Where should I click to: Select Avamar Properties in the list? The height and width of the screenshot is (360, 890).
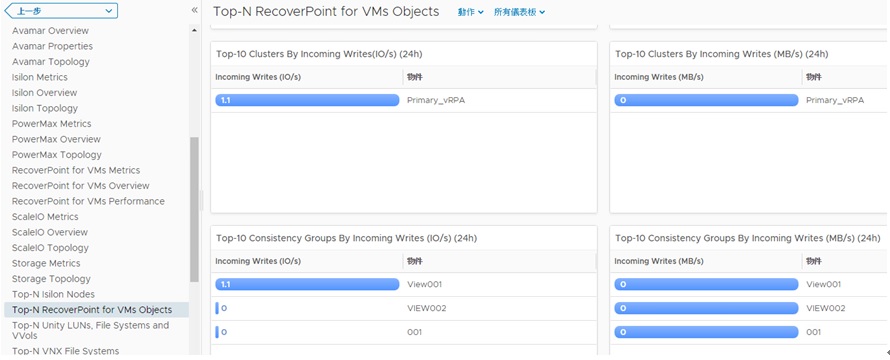point(52,46)
